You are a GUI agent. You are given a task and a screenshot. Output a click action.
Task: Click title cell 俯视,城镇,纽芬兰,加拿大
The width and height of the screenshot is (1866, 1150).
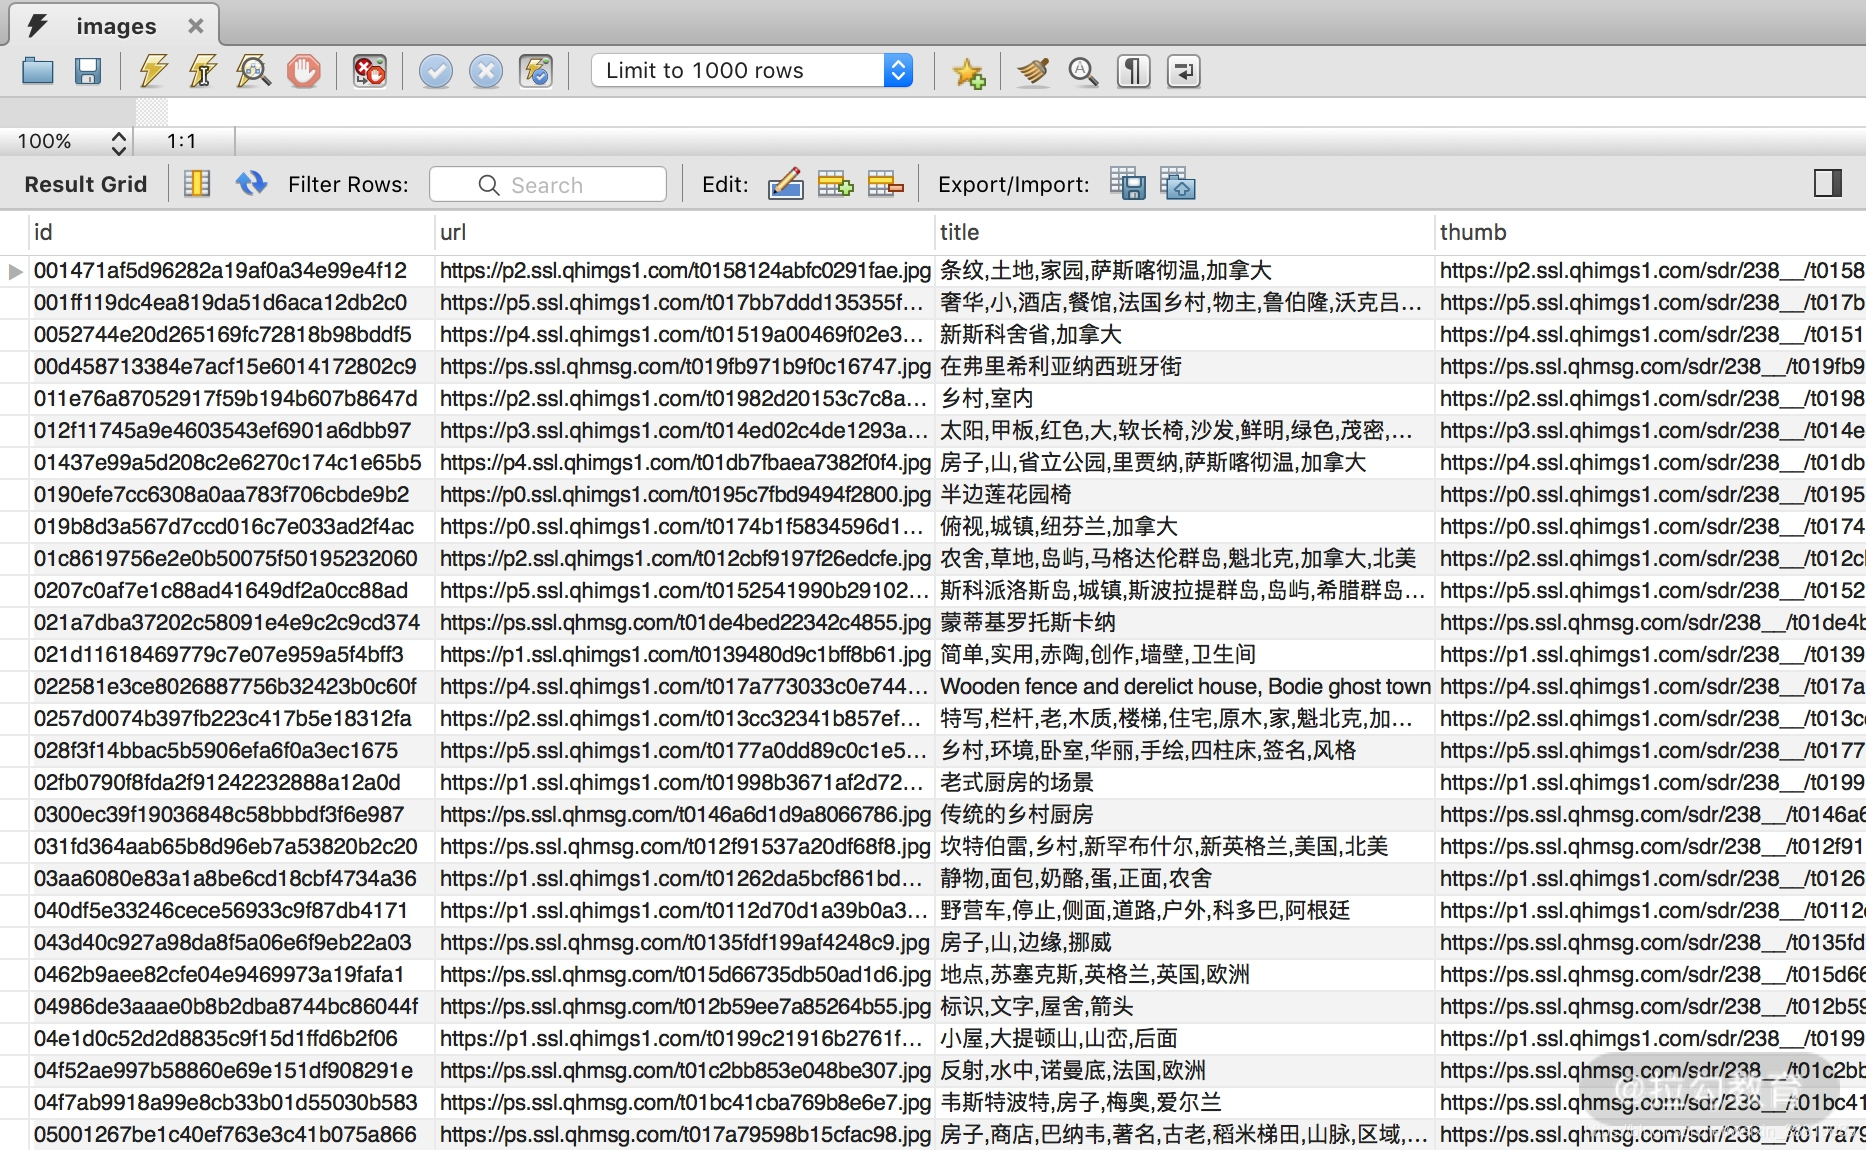[1185, 527]
